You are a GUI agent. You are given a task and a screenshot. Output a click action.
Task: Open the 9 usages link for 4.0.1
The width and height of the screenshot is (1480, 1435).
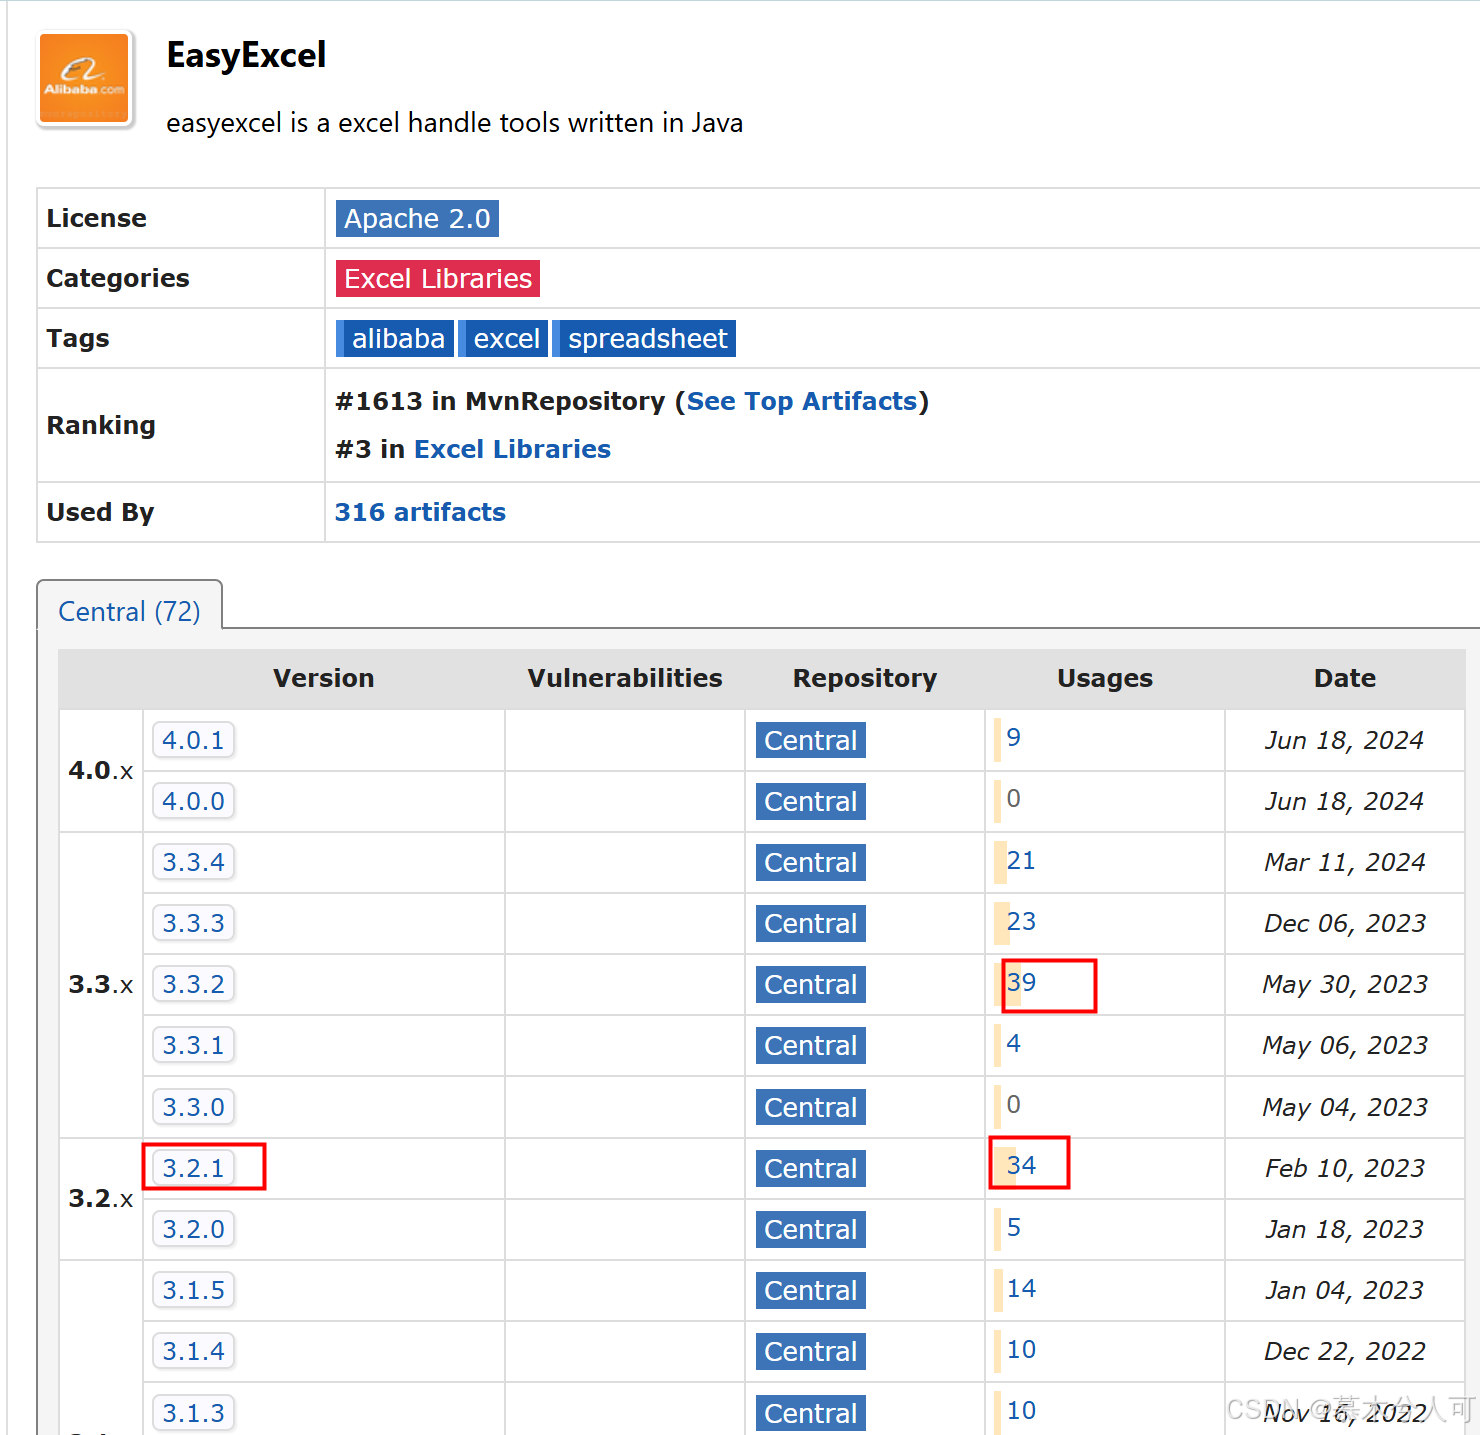[x=1014, y=738]
